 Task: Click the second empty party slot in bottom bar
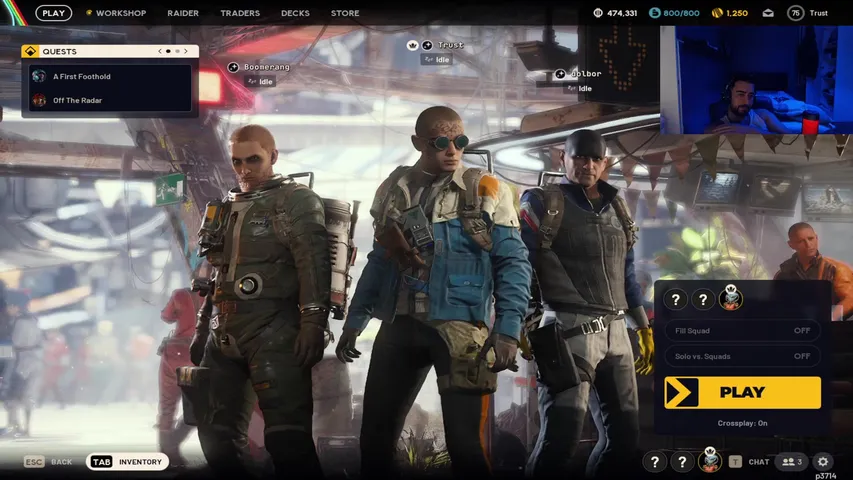pyautogui.click(x=682, y=462)
